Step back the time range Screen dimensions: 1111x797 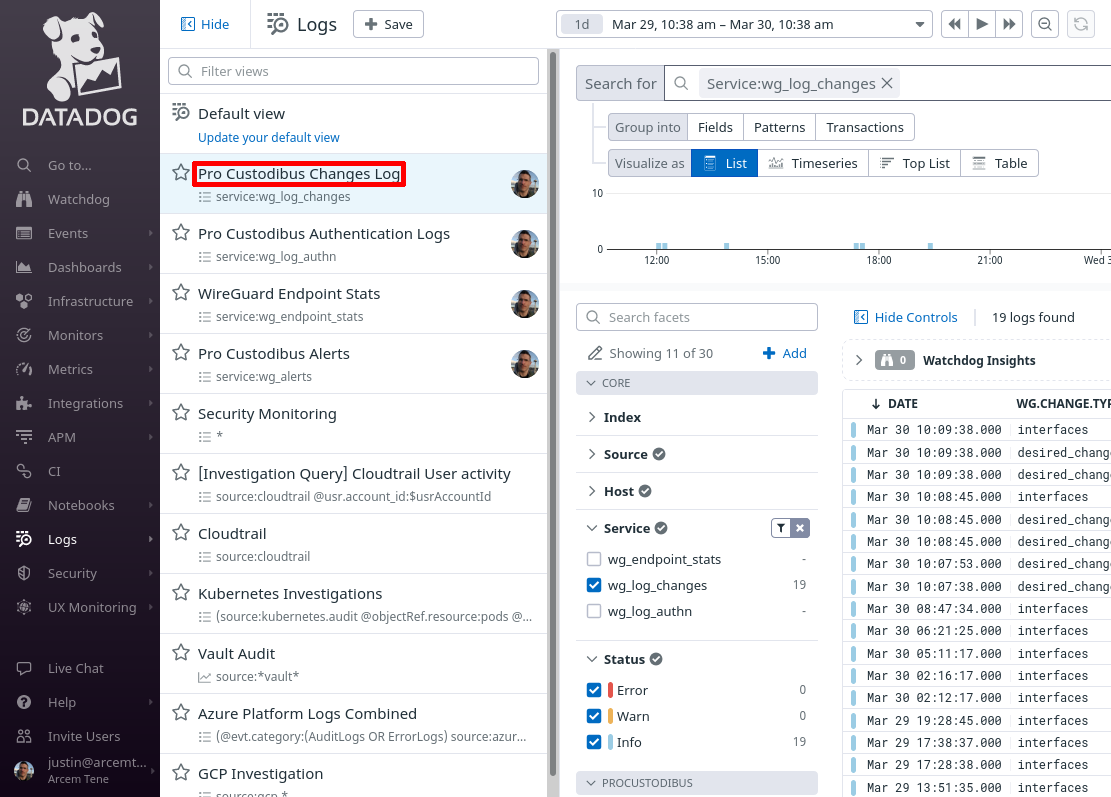954,24
